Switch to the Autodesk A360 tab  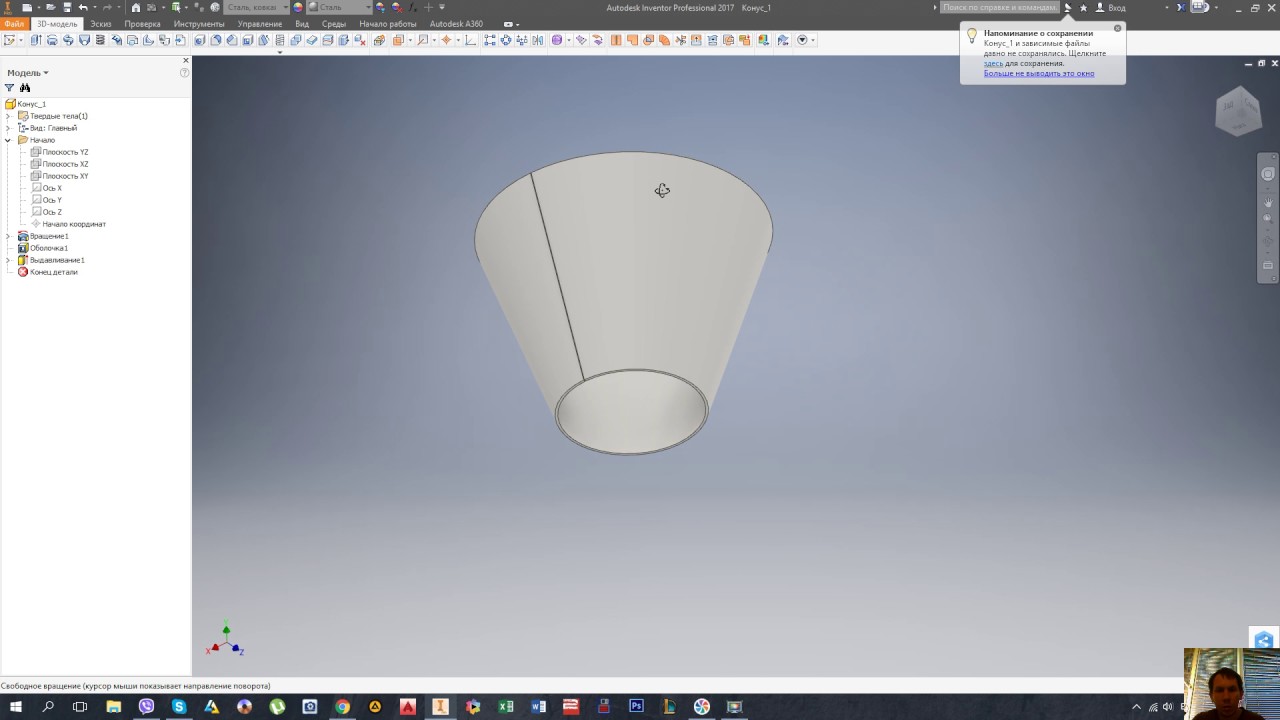[456, 24]
